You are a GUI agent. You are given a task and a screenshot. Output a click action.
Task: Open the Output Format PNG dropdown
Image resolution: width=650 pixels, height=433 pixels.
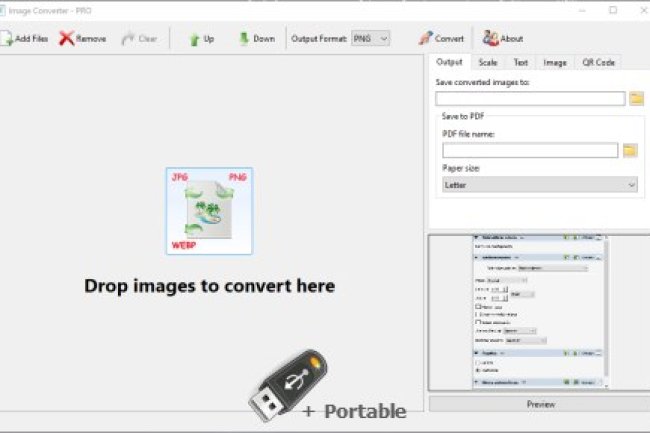coord(370,39)
